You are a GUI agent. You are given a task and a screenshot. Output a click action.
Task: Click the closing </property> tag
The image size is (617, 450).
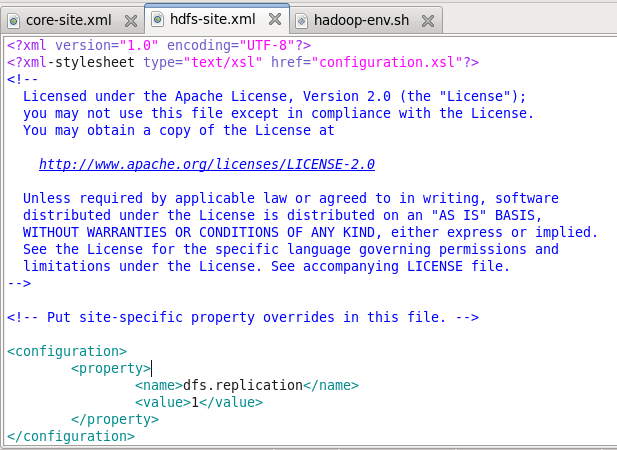(x=115, y=419)
